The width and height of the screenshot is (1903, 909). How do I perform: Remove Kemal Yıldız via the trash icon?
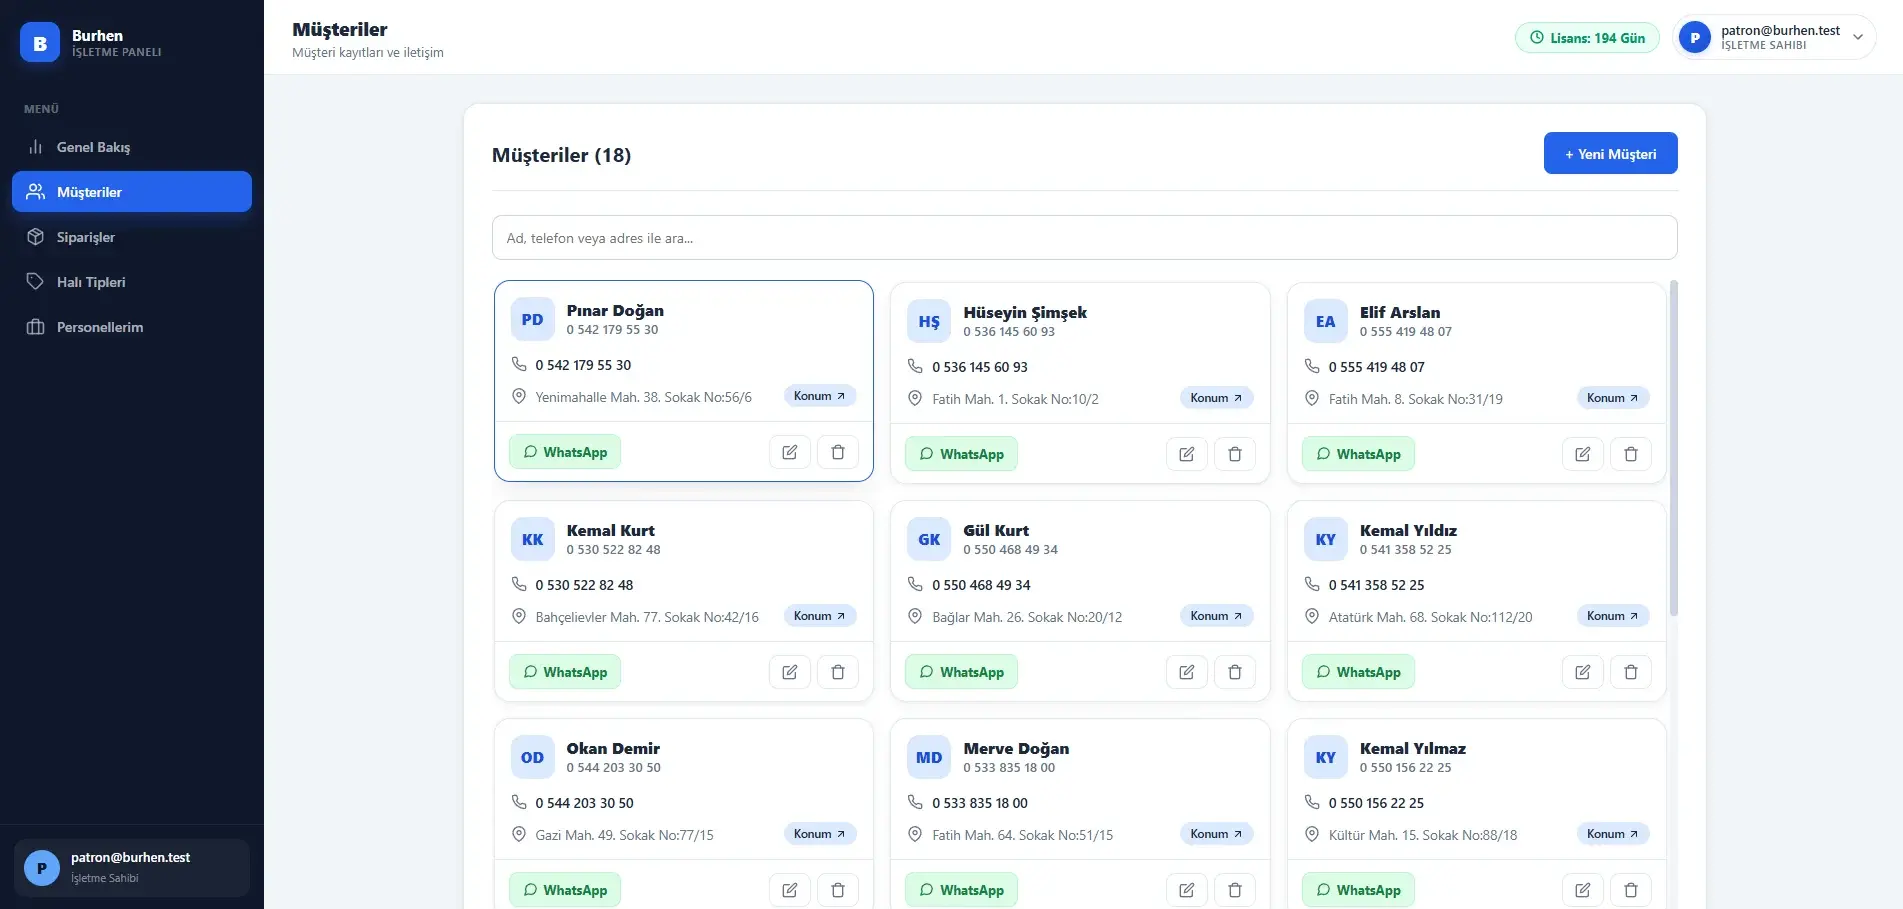coord(1631,672)
